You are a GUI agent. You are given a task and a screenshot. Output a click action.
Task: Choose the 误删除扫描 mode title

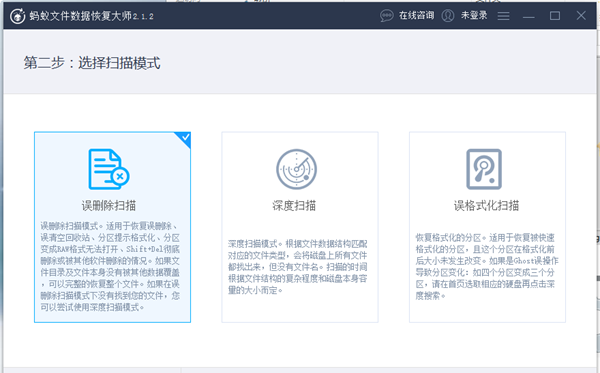(109, 205)
